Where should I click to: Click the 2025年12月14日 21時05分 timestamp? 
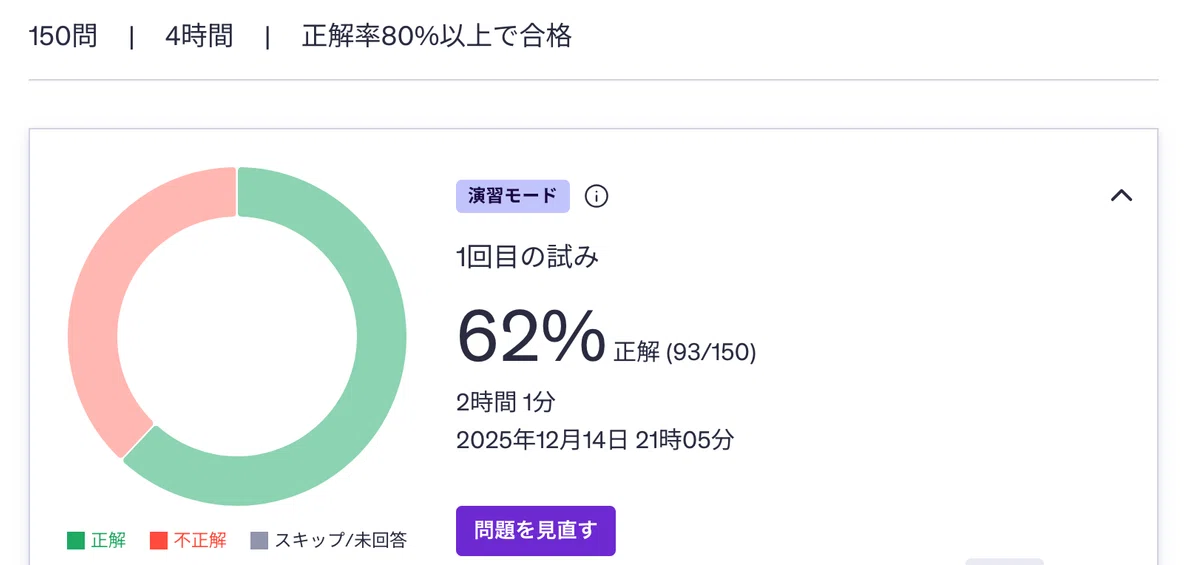[595, 440]
